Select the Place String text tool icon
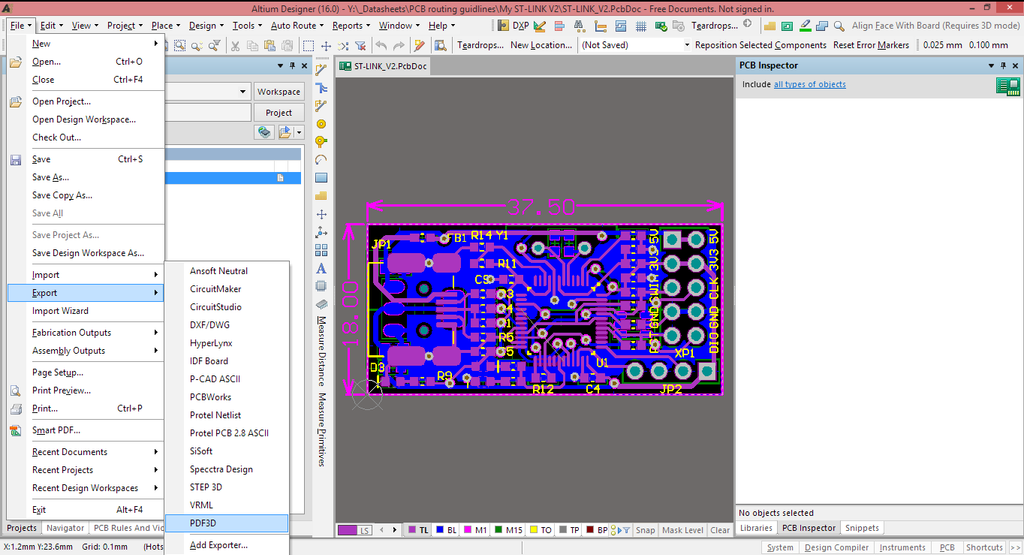This screenshot has height=555, width=1024. [321, 268]
